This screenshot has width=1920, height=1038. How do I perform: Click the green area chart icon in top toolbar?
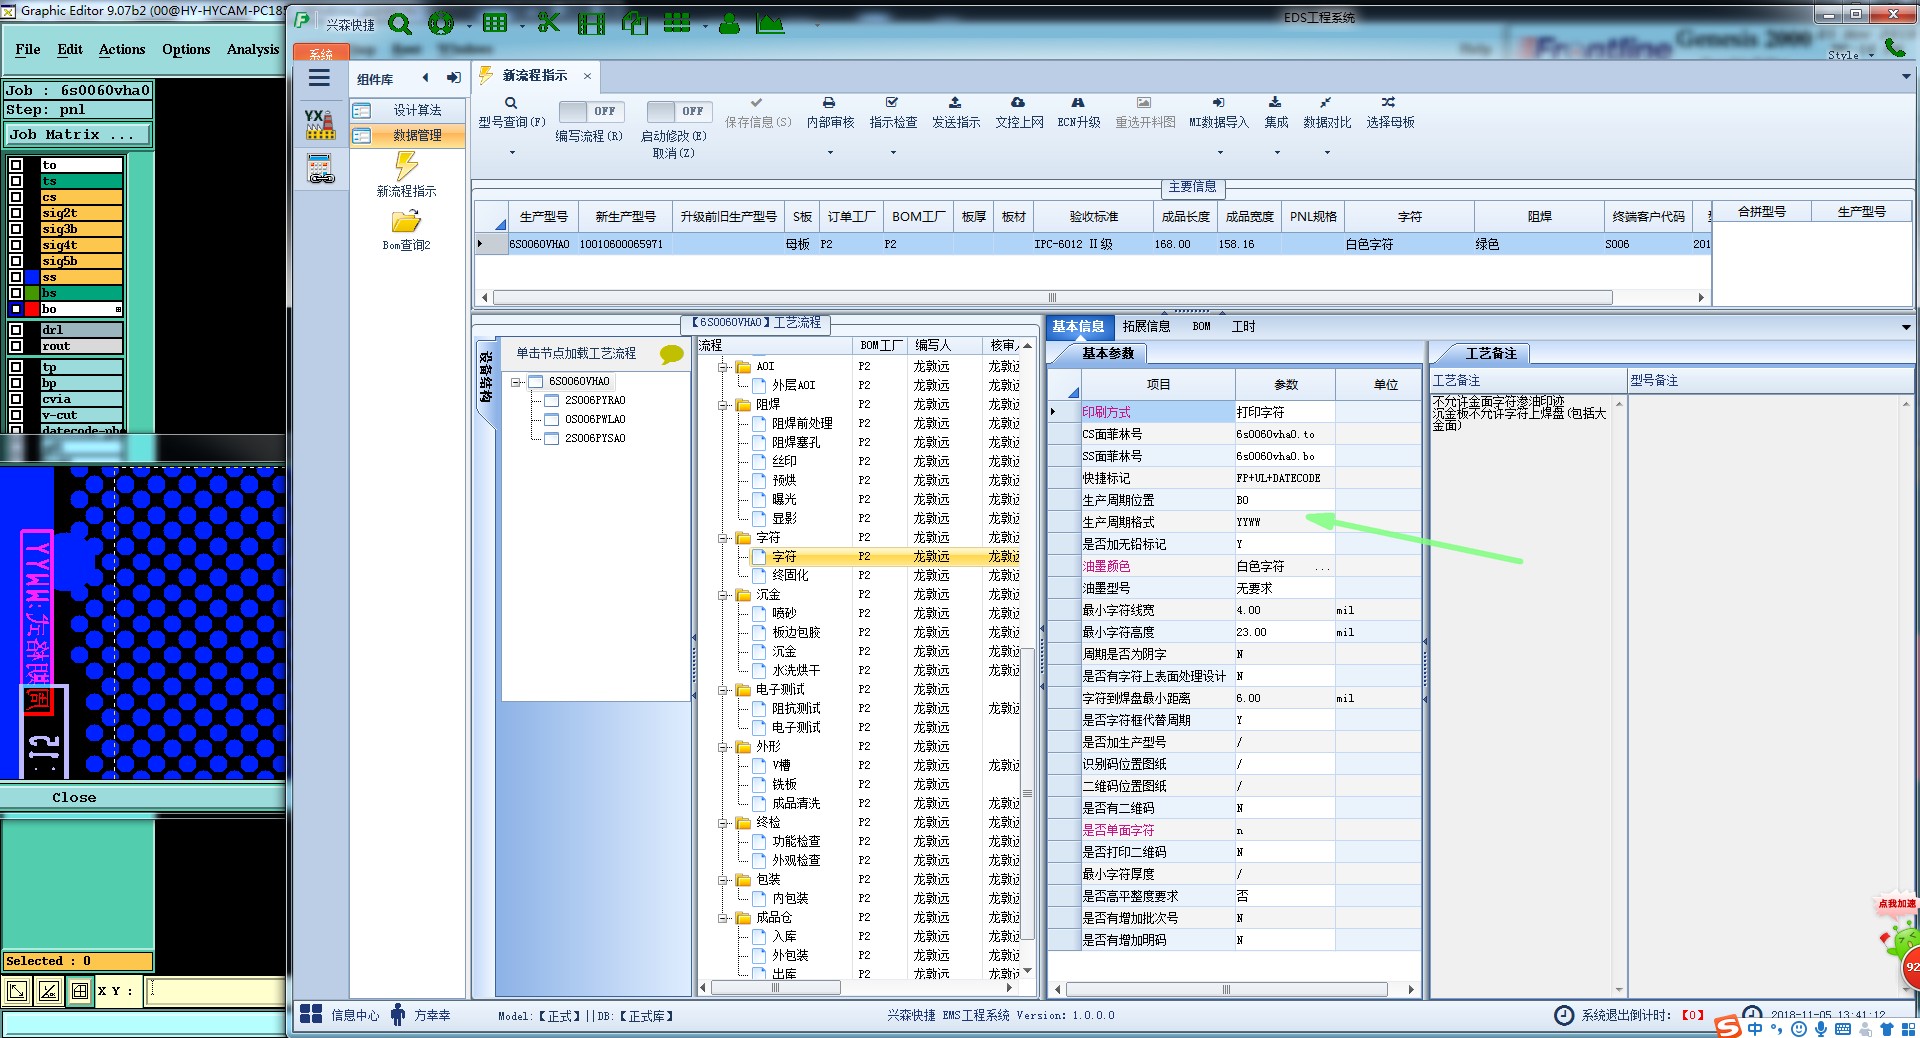(x=770, y=23)
